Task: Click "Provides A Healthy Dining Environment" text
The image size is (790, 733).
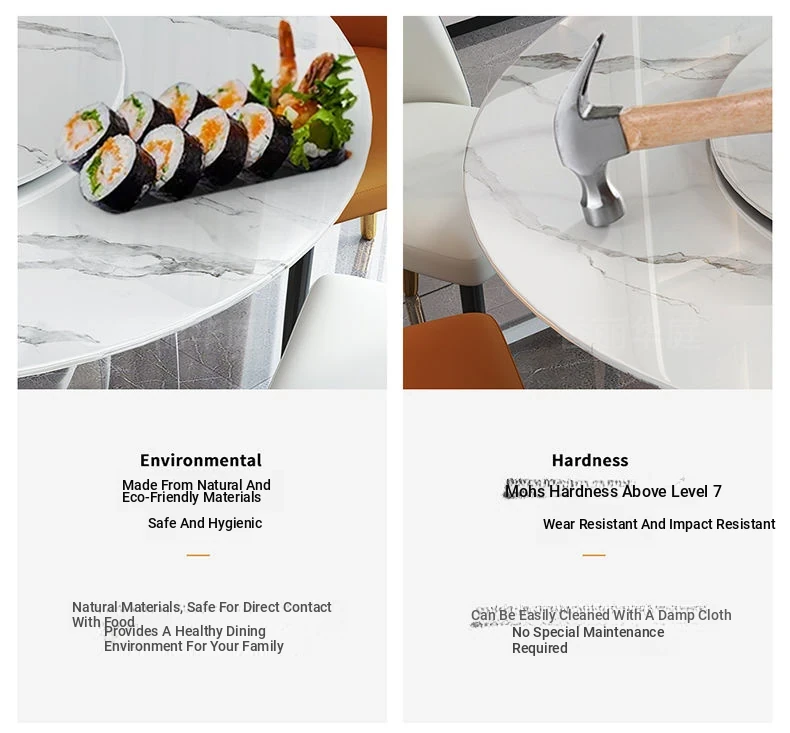Action: tap(194, 638)
